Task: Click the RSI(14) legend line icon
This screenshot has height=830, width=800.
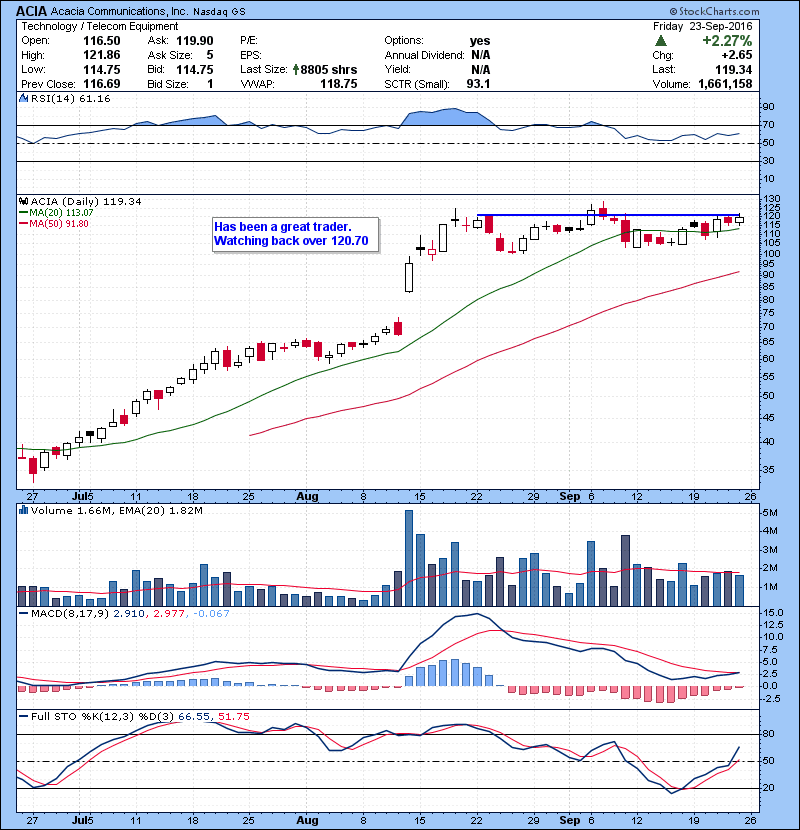Action: coord(24,100)
